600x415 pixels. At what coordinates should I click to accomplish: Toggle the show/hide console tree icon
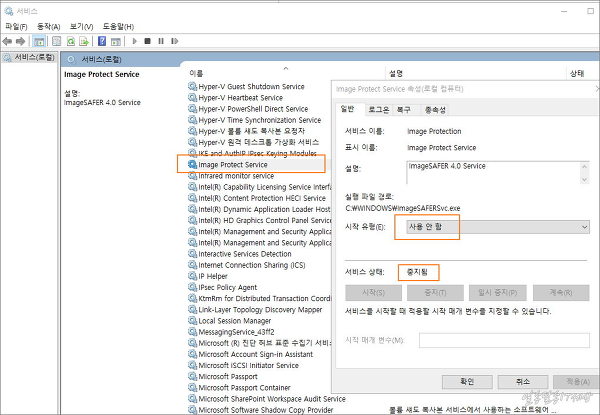click(40, 41)
